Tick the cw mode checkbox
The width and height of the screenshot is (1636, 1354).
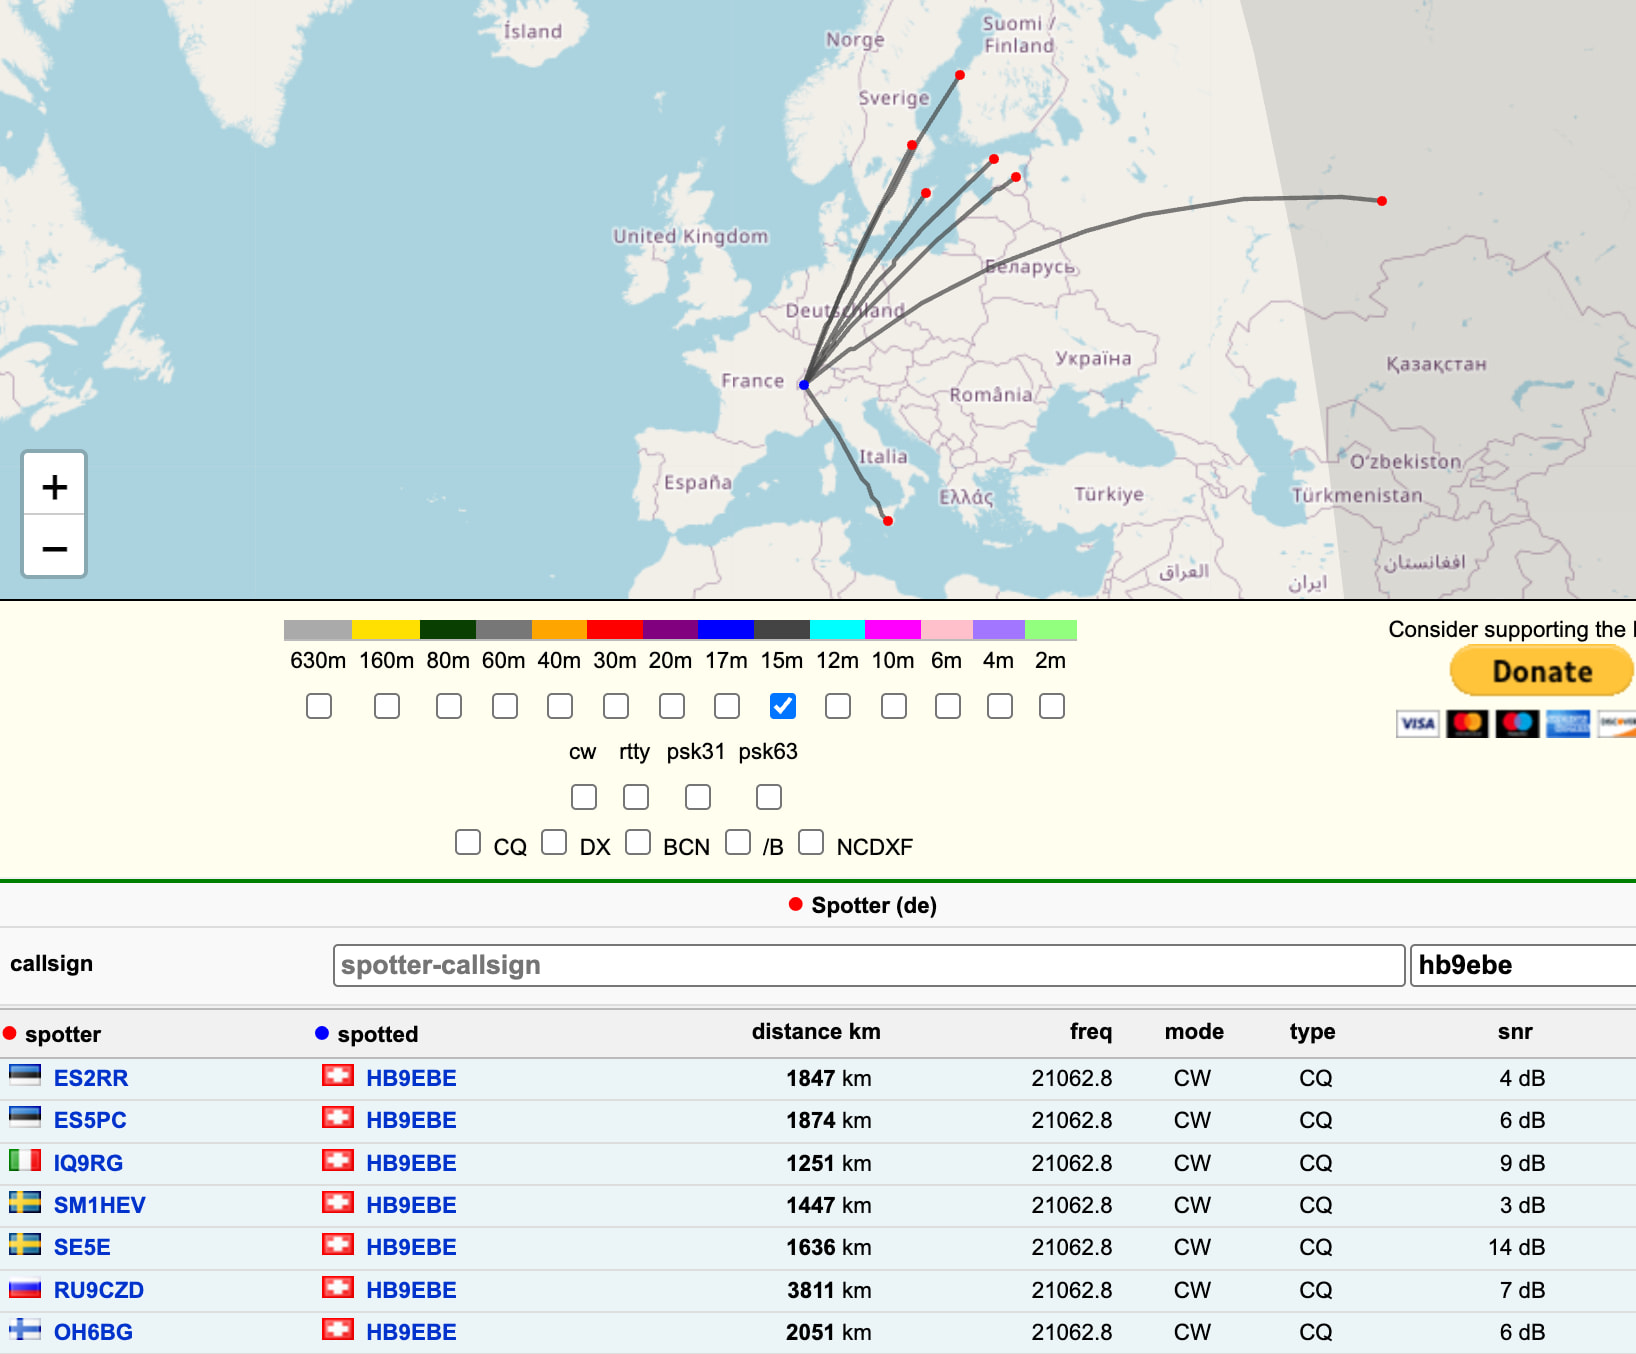coord(584,797)
